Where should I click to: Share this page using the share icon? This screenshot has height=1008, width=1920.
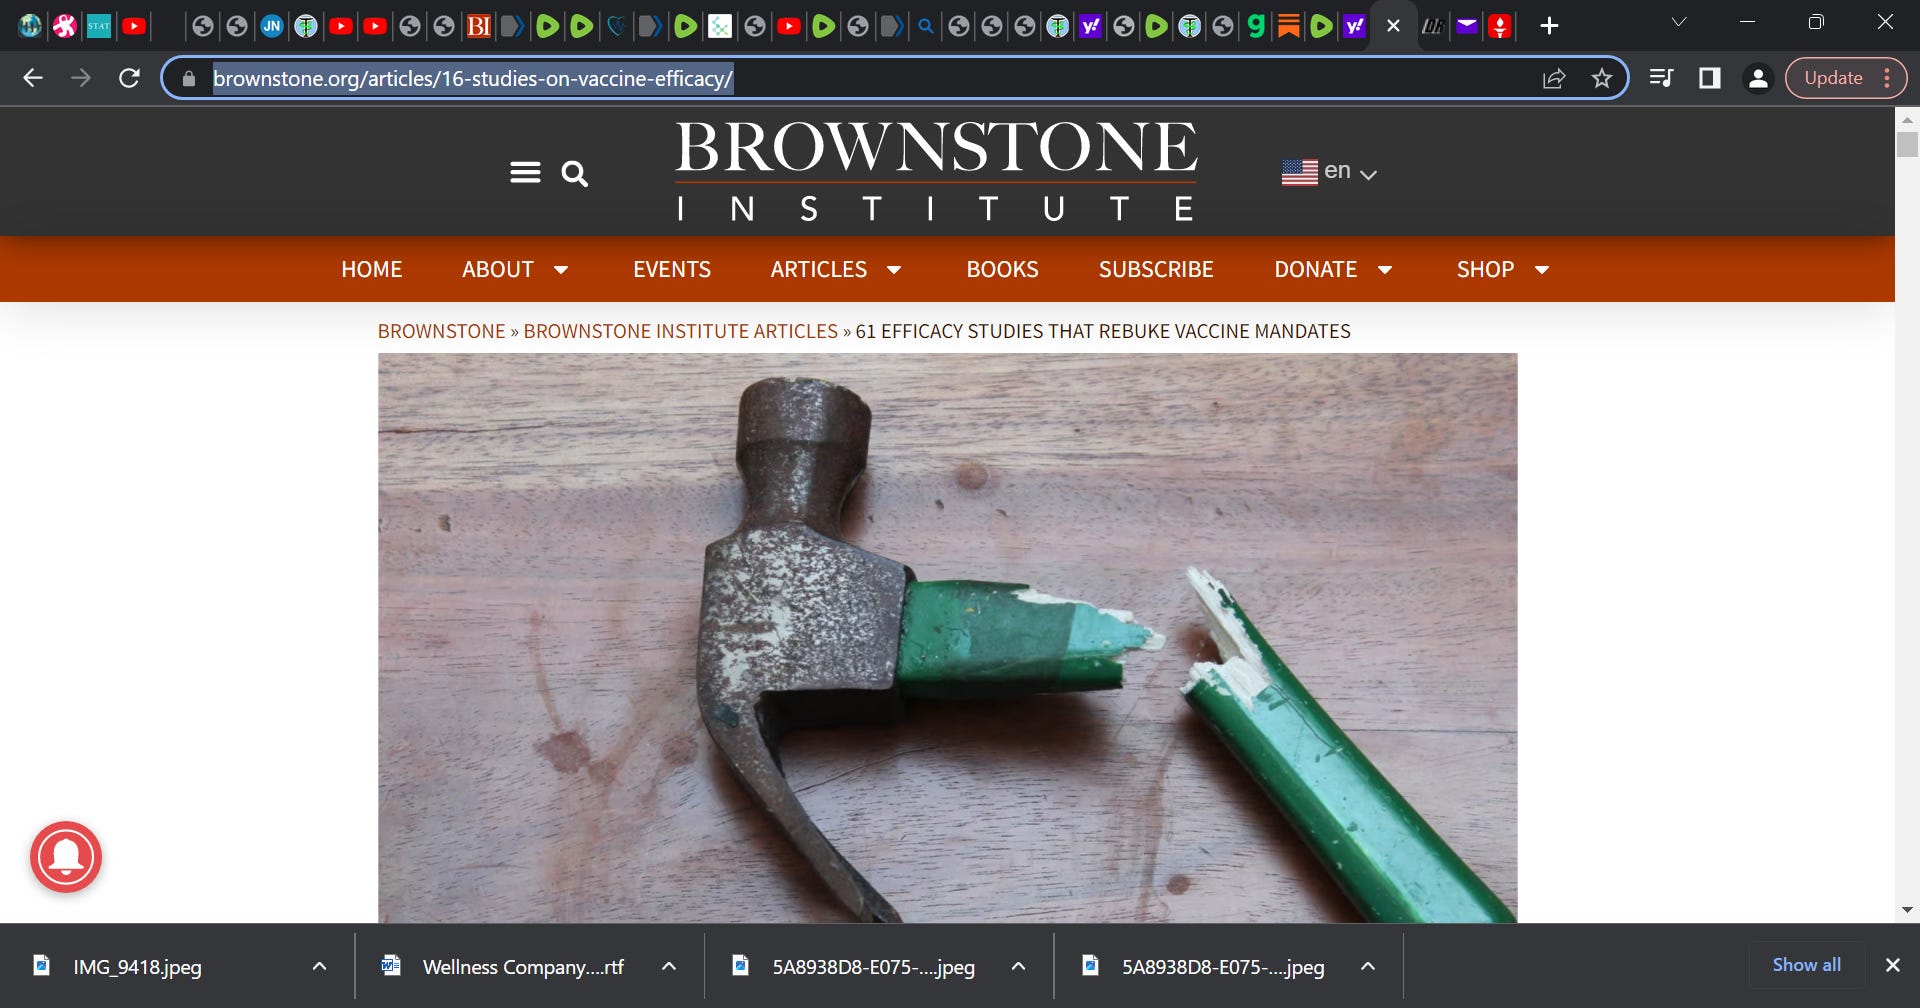1554,78
